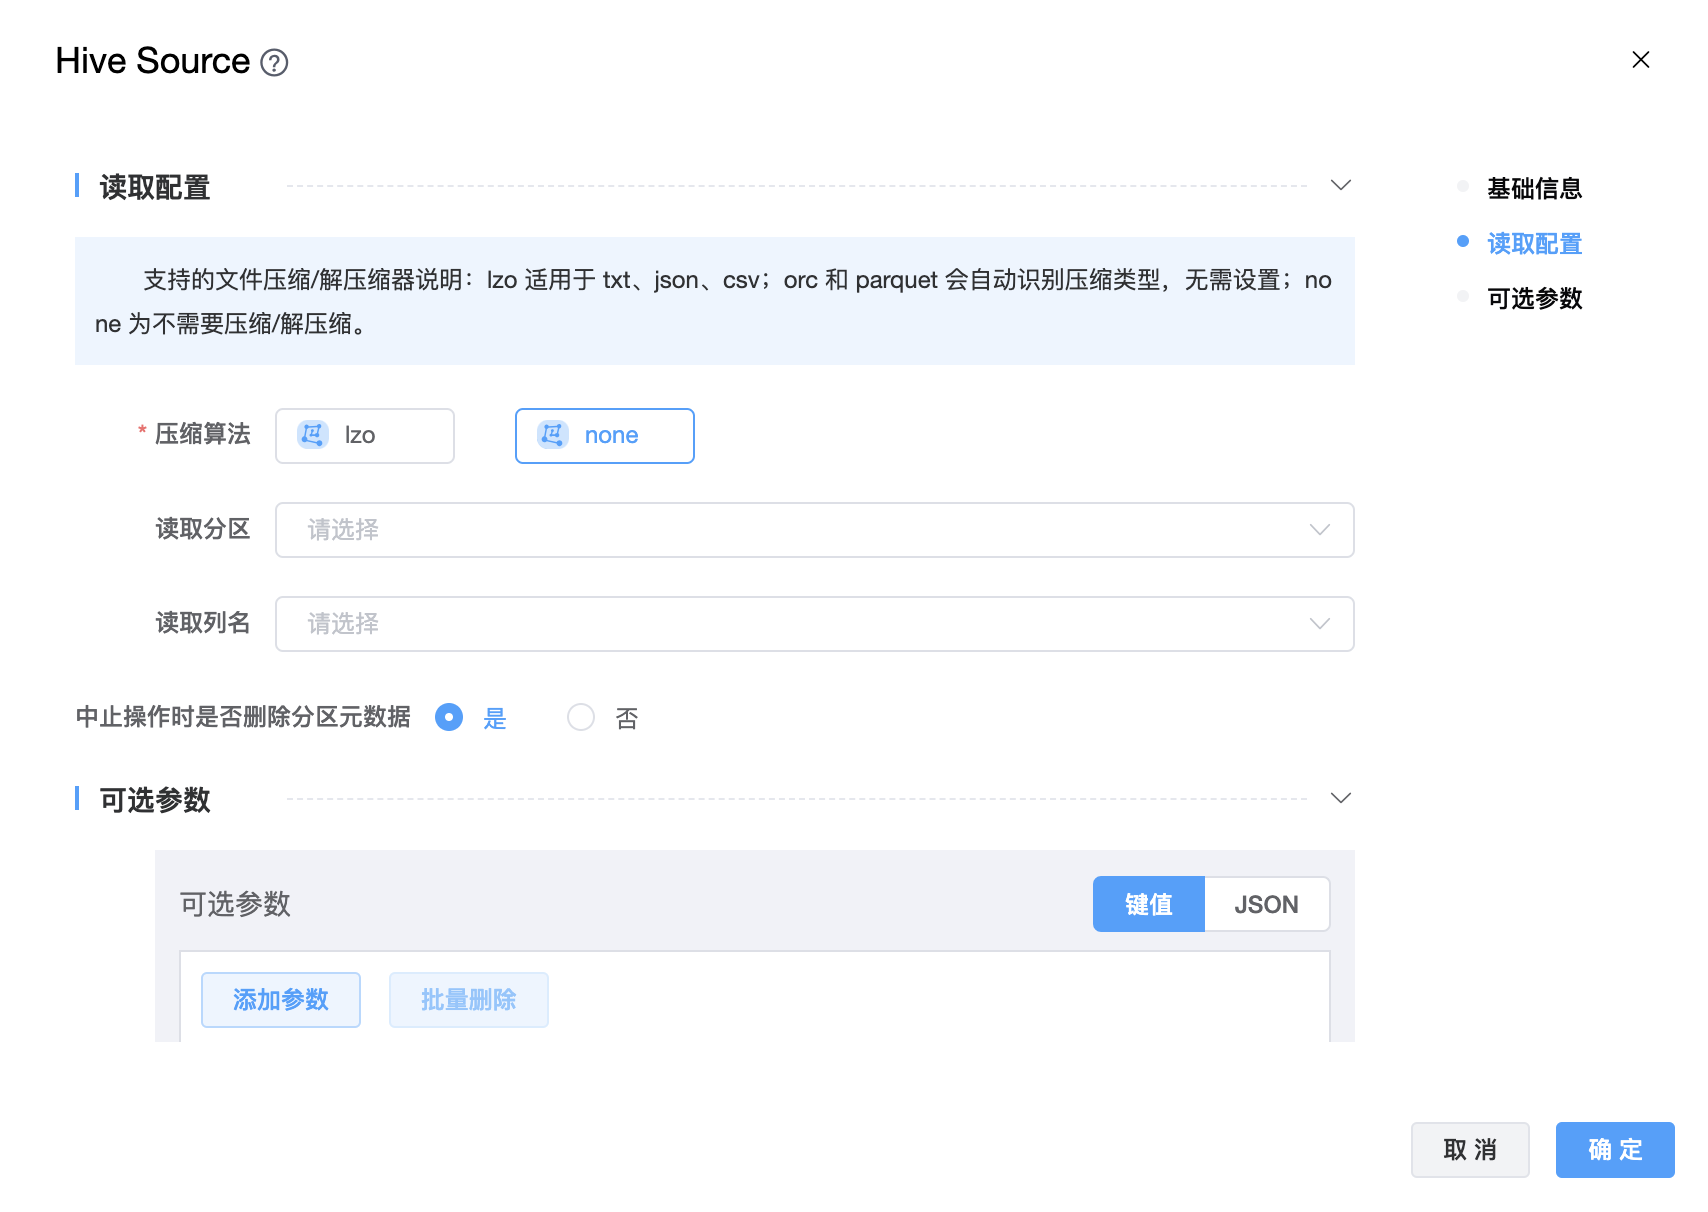Jump to 基础信息 in side navigation
The width and height of the screenshot is (1708, 1212).
coord(1534,188)
